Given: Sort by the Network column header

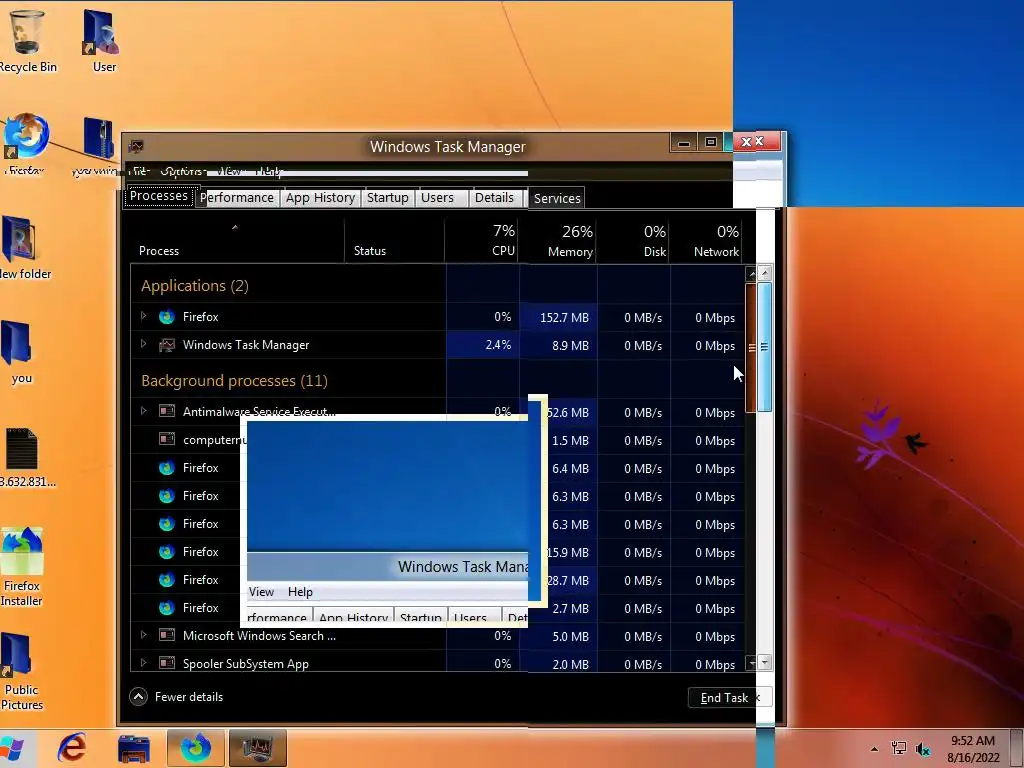Looking at the screenshot, I should pos(707,240).
